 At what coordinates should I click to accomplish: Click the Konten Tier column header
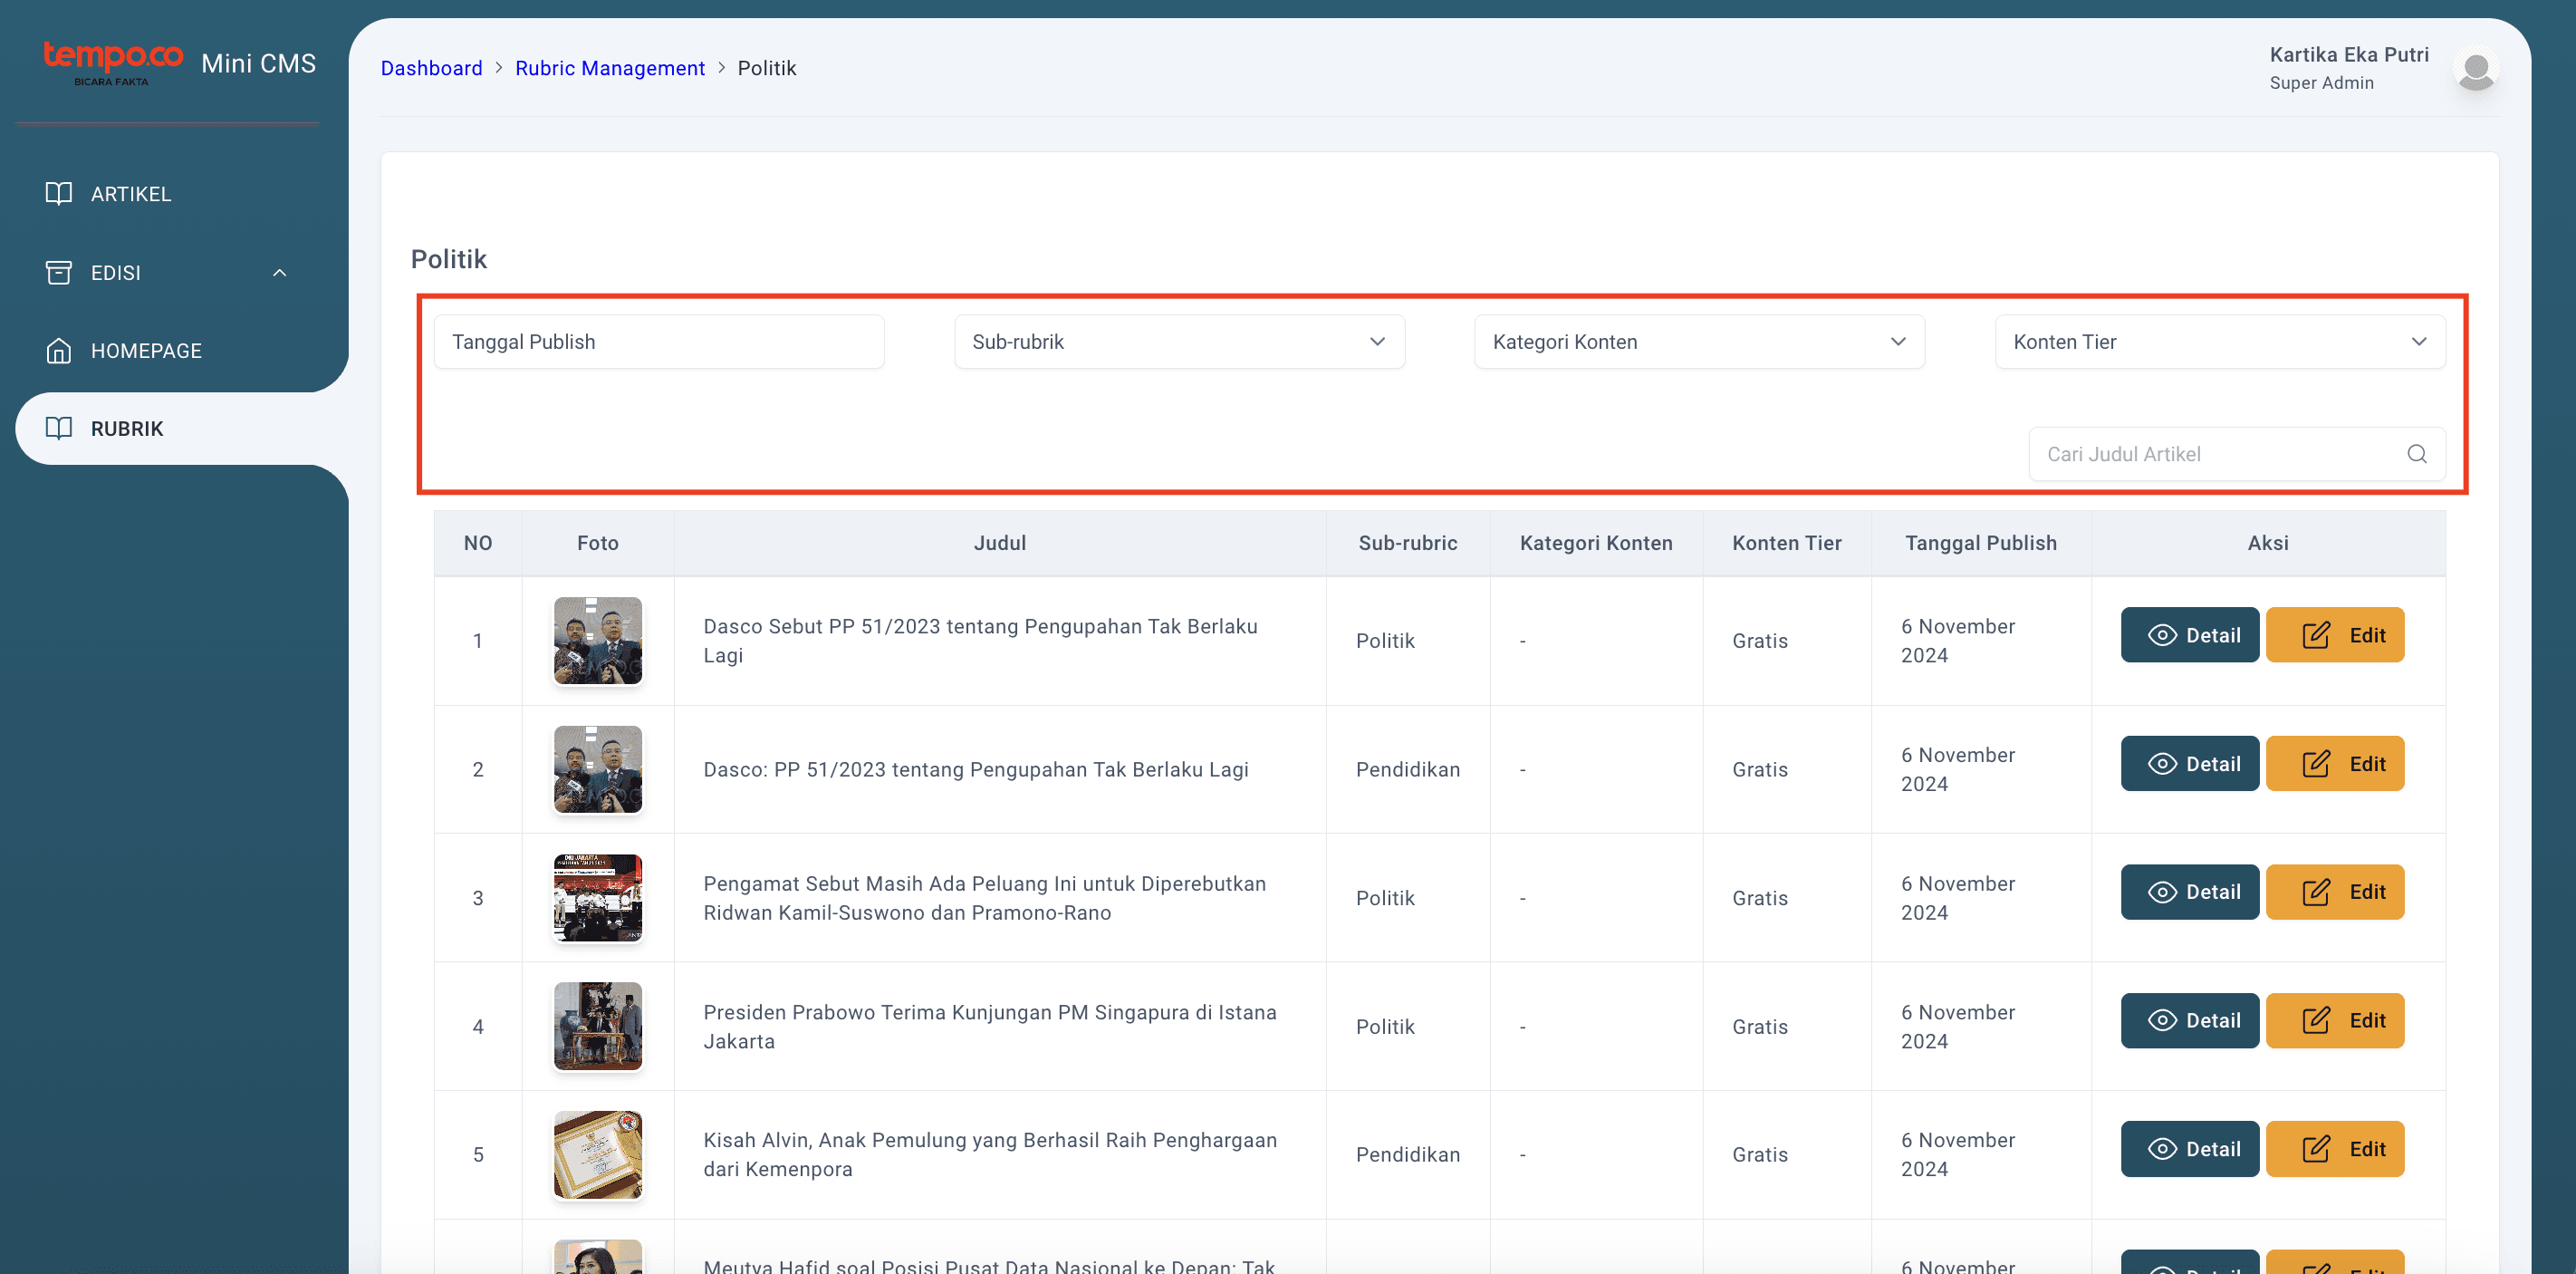(1786, 543)
